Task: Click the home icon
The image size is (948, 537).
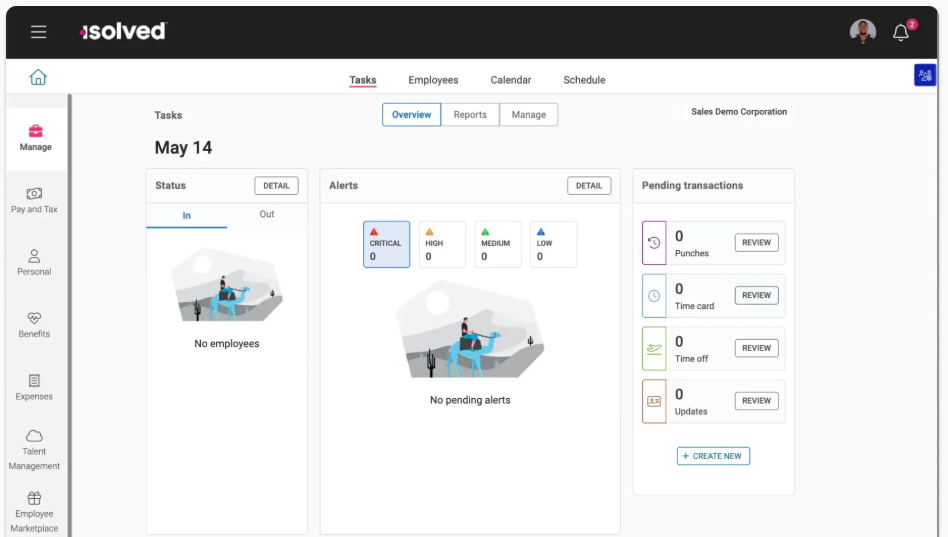Action: (38, 78)
